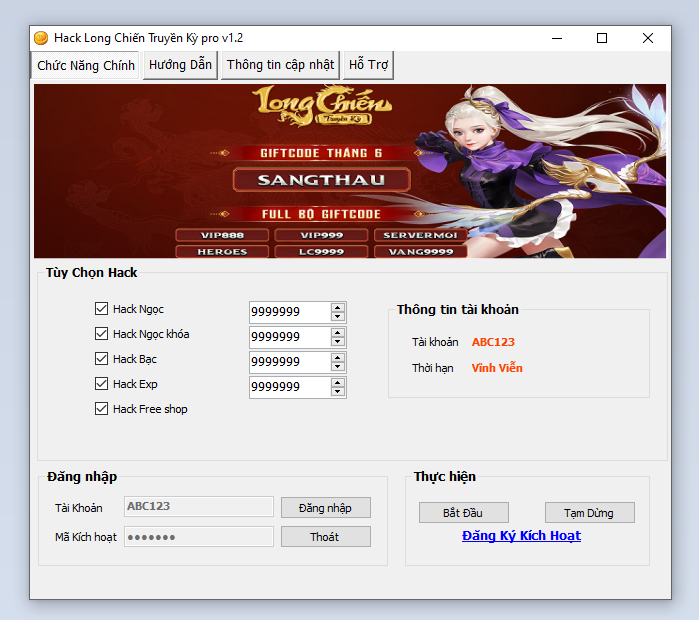The image size is (699, 620).
Task: Click the Tạm Dừng button
Action: [x=589, y=513]
